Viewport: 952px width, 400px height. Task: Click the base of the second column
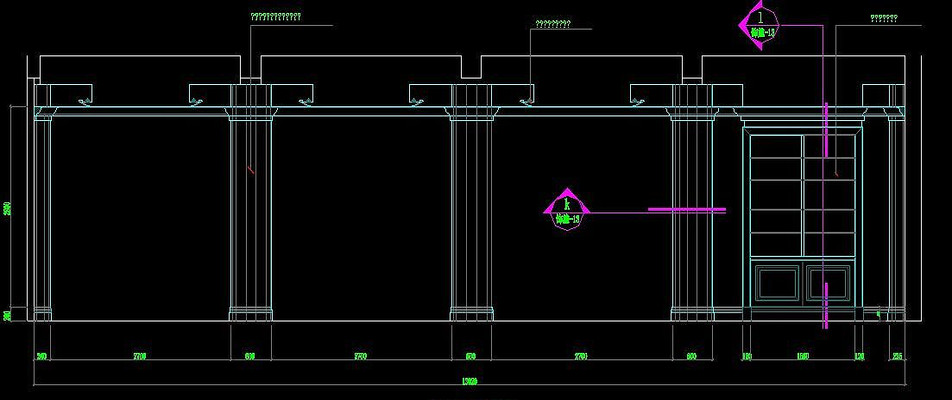click(251, 314)
